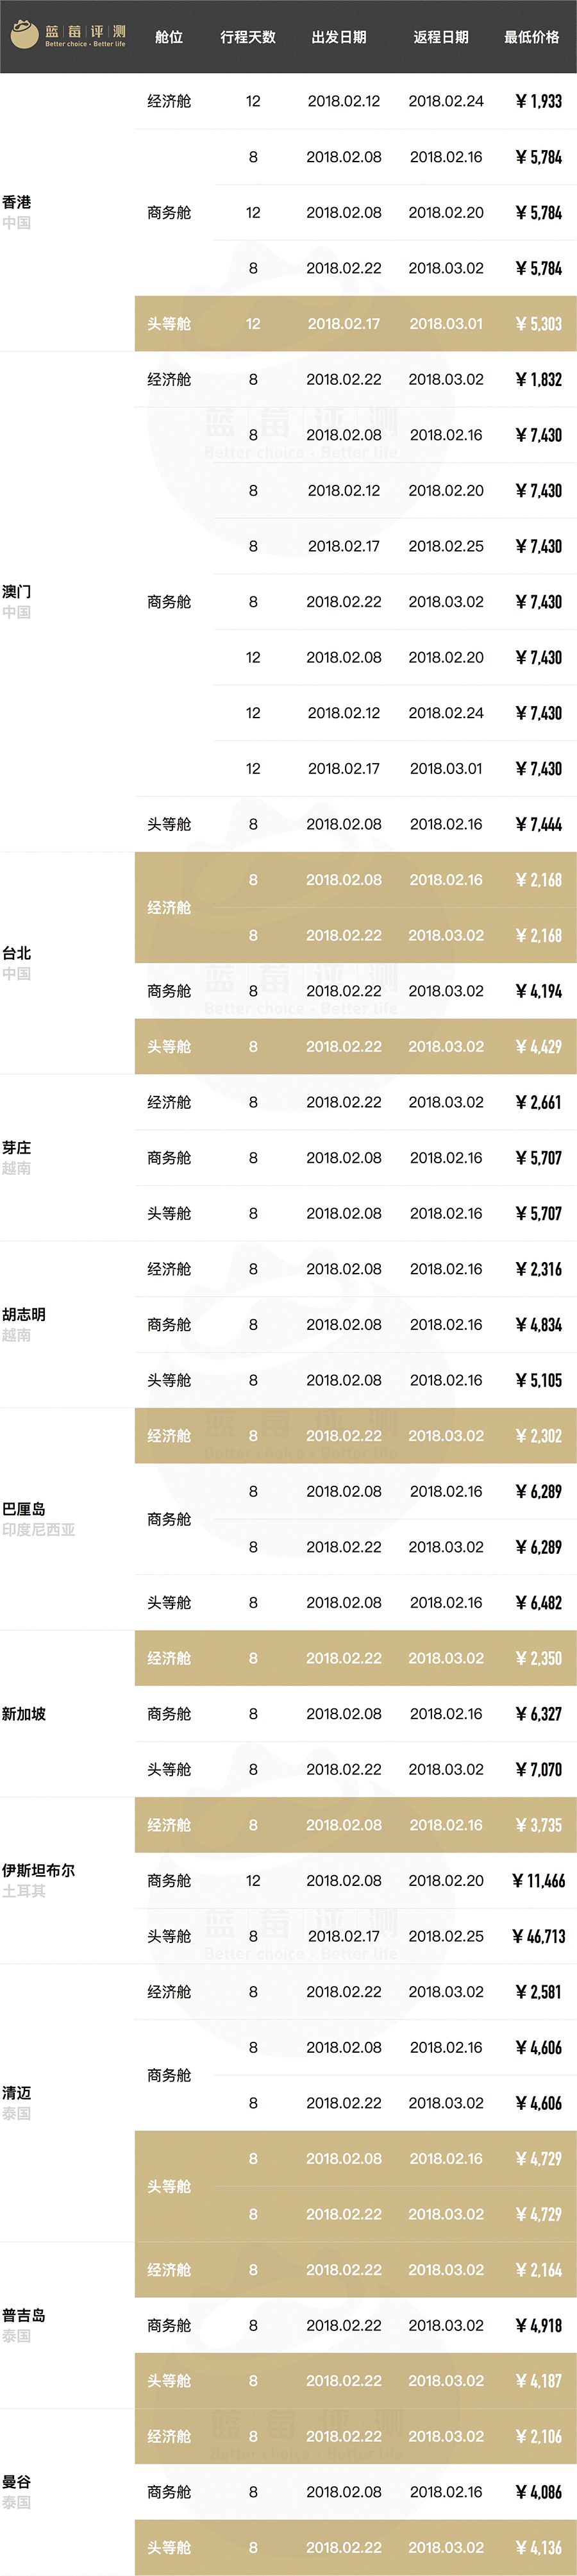
Task: Click the ¥2,316 economy price for 胡志明
Action: 538,1269
